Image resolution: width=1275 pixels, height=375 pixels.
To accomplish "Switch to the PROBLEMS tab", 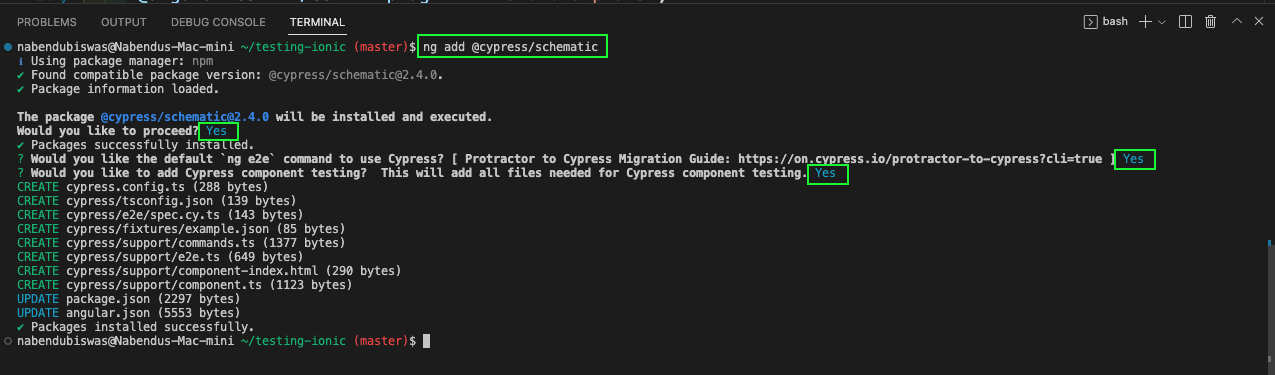I will (x=48, y=22).
